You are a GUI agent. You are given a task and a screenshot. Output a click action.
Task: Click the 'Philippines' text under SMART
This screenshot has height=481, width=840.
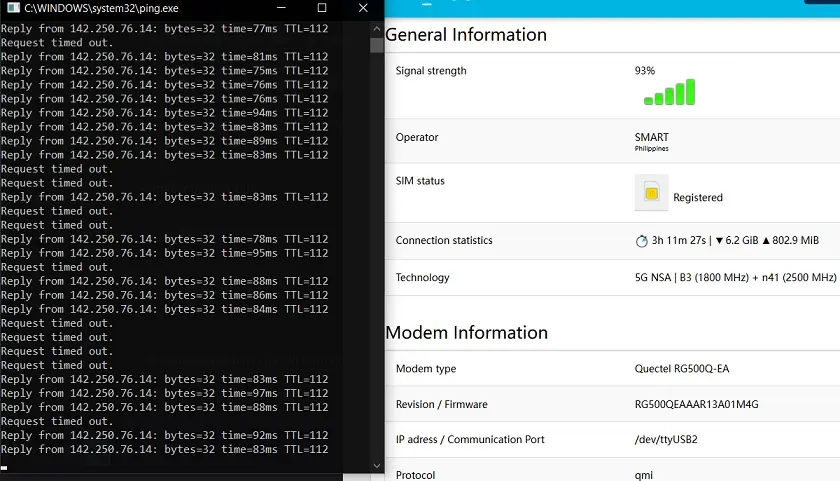(x=651, y=148)
